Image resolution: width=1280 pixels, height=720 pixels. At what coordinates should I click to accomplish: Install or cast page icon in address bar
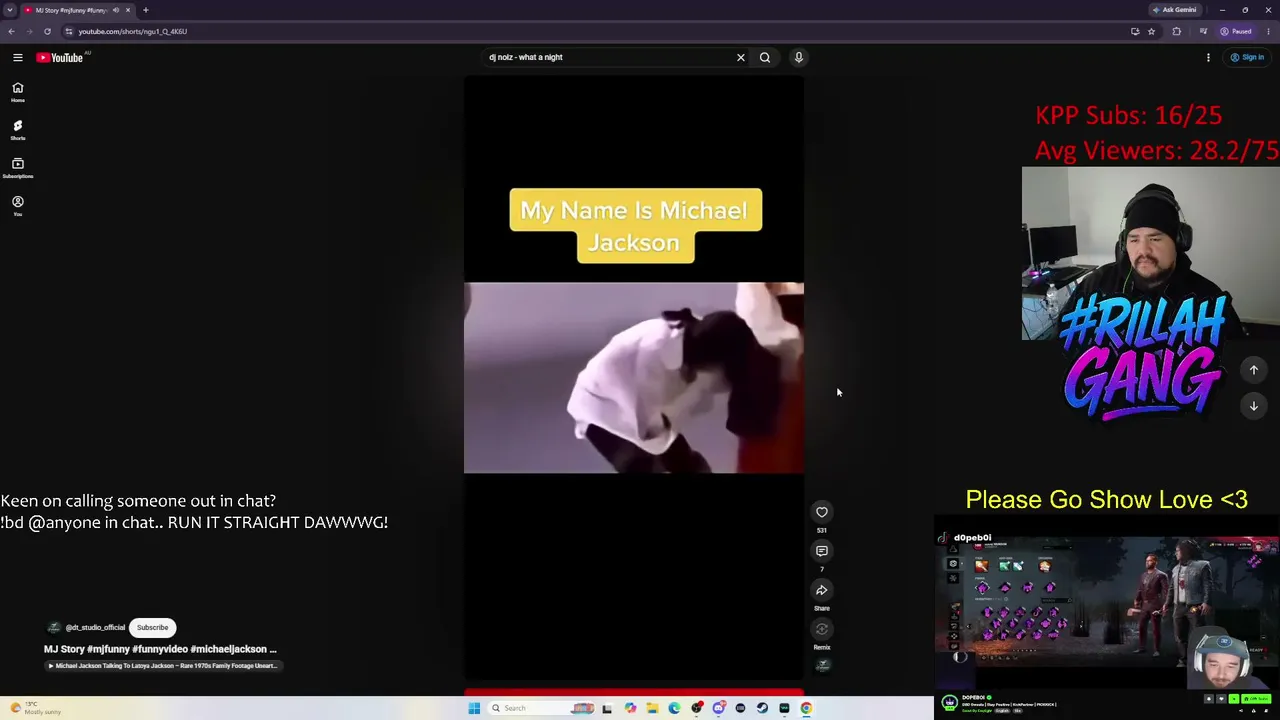click(1135, 31)
